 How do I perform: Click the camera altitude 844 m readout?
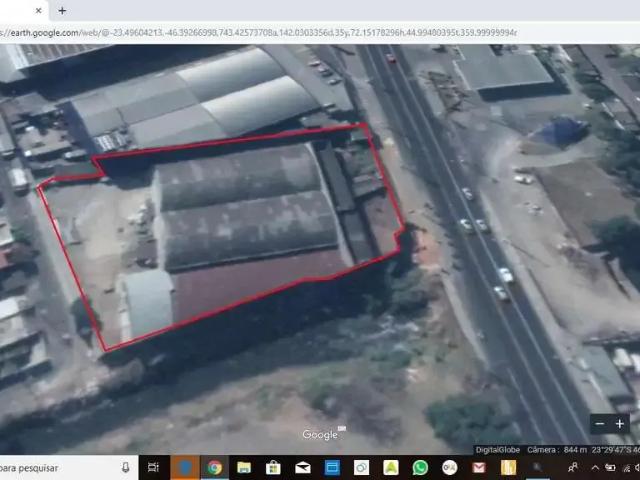563,450
